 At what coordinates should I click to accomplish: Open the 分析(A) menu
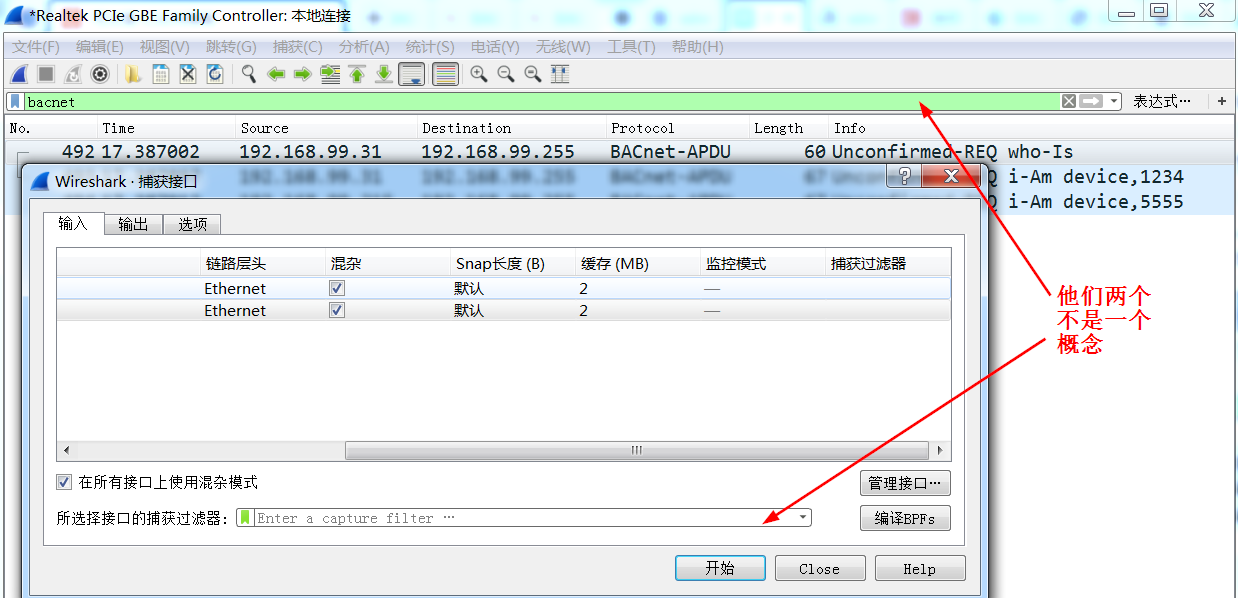point(364,47)
